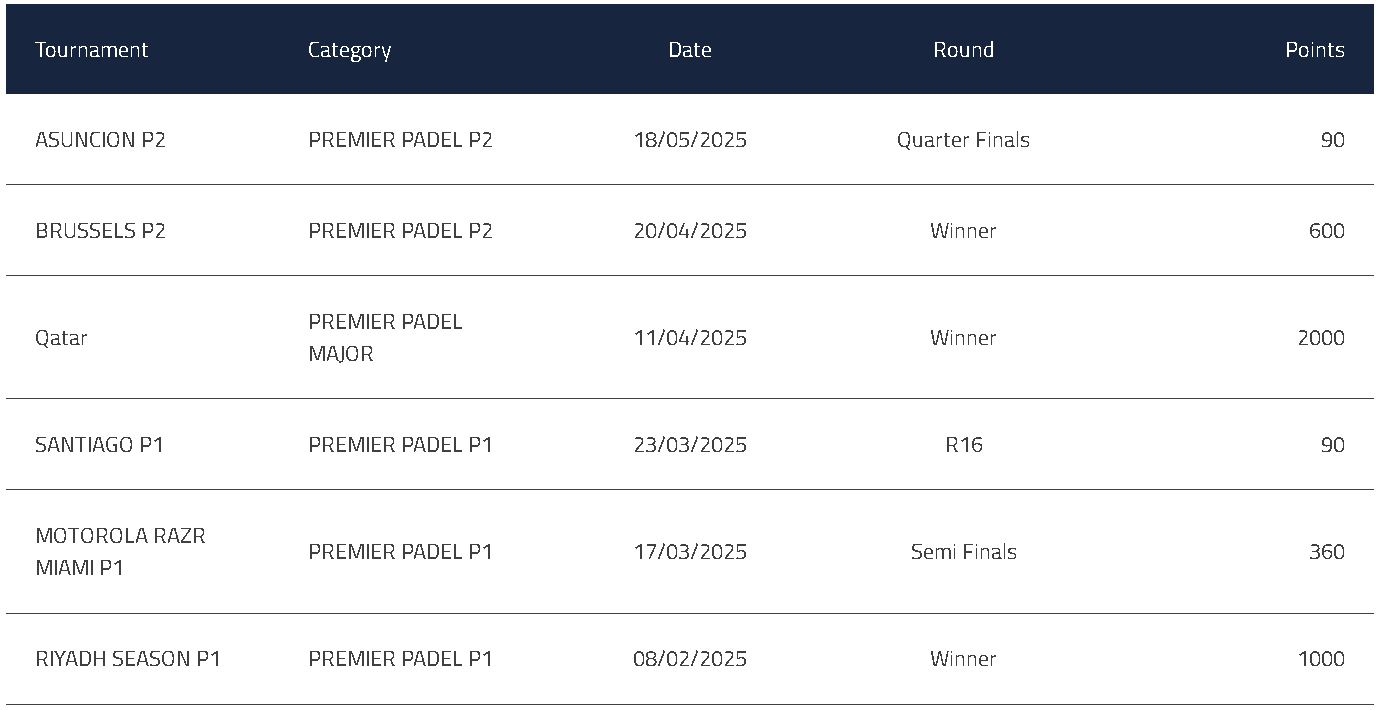Image resolution: width=1379 pixels, height=710 pixels.
Task: Click the 360 points value
Action: (x=1326, y=552)
